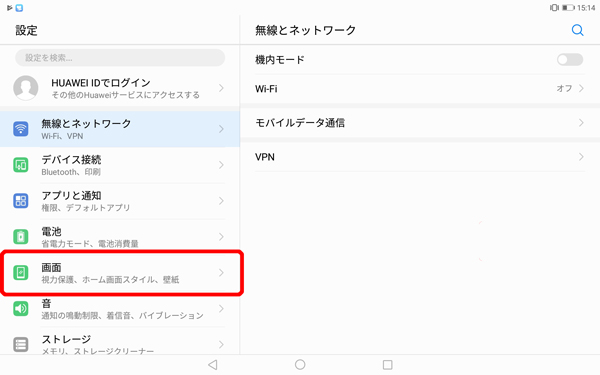Image resolution: width=600 pixels, height=375 pixels.
Task: Tap the 音 speaker icon
Action: point(21,308)
